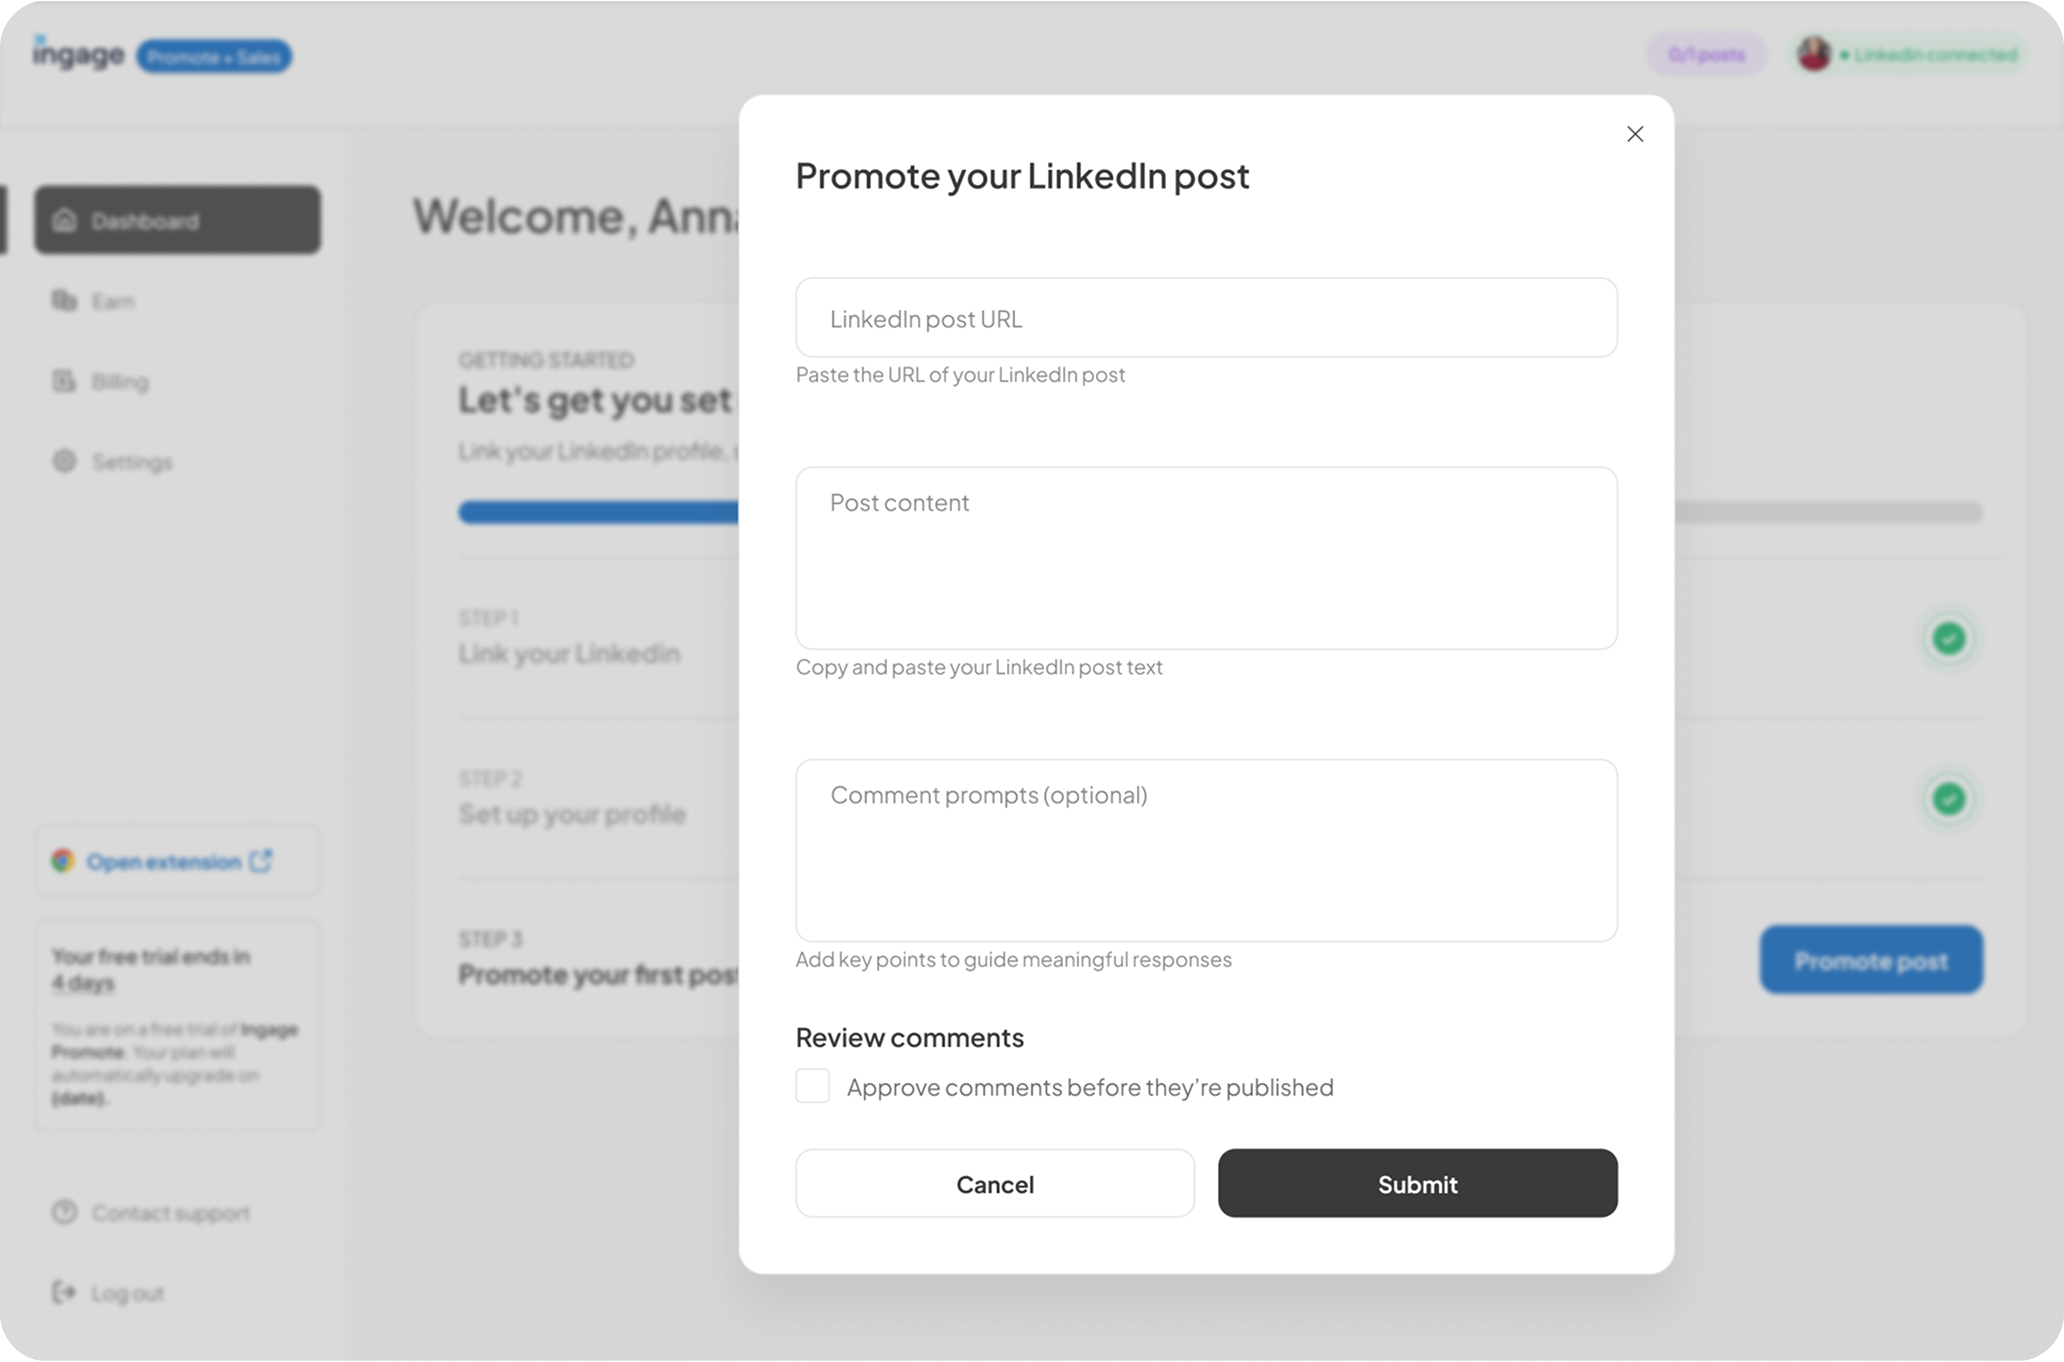Click the Comment prompts (optional) text area
This screenshot has width=2064, height=1362.
coord(1206,850)
